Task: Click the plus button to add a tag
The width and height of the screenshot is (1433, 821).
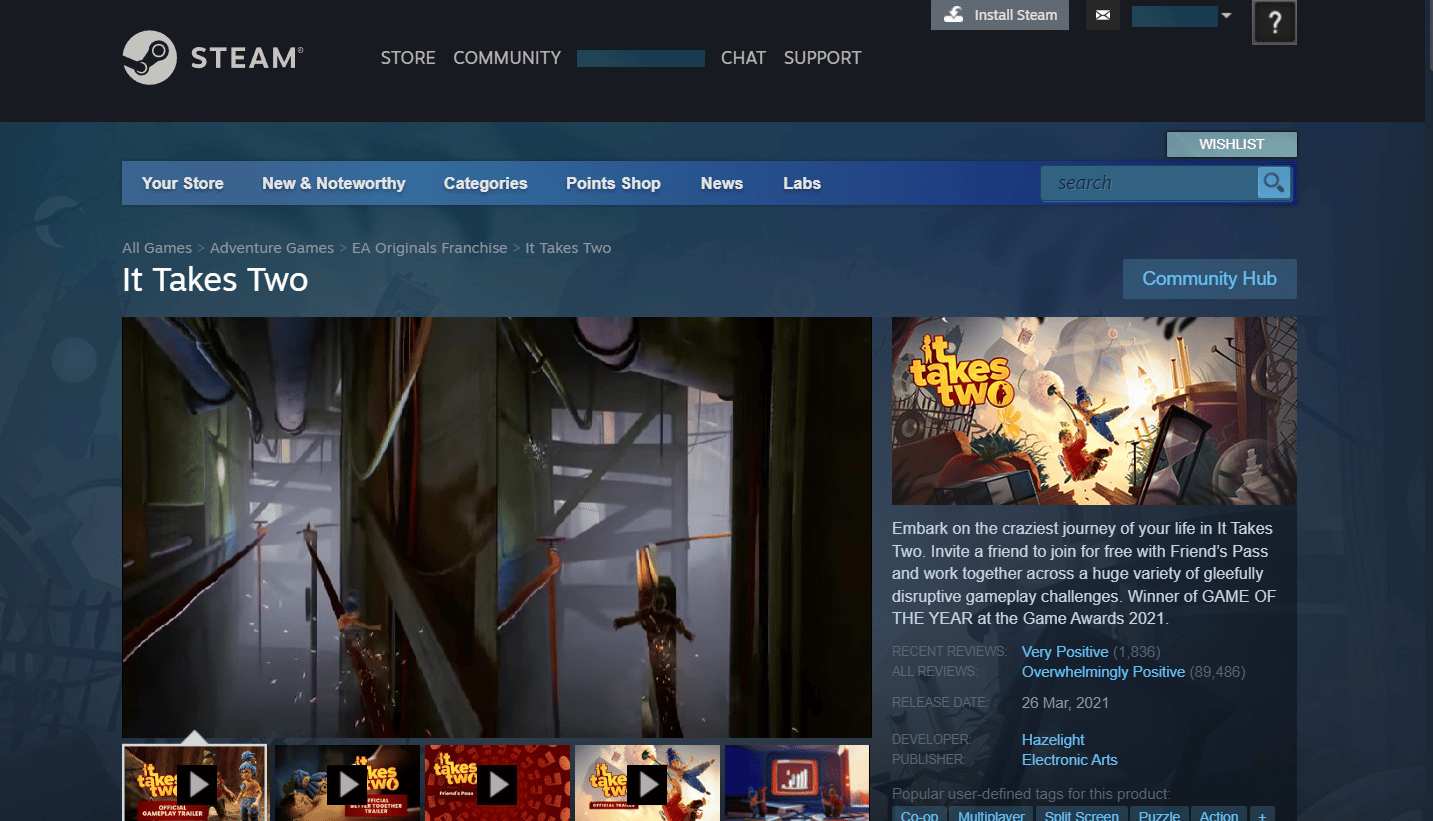Action: tap(1262, 815)
